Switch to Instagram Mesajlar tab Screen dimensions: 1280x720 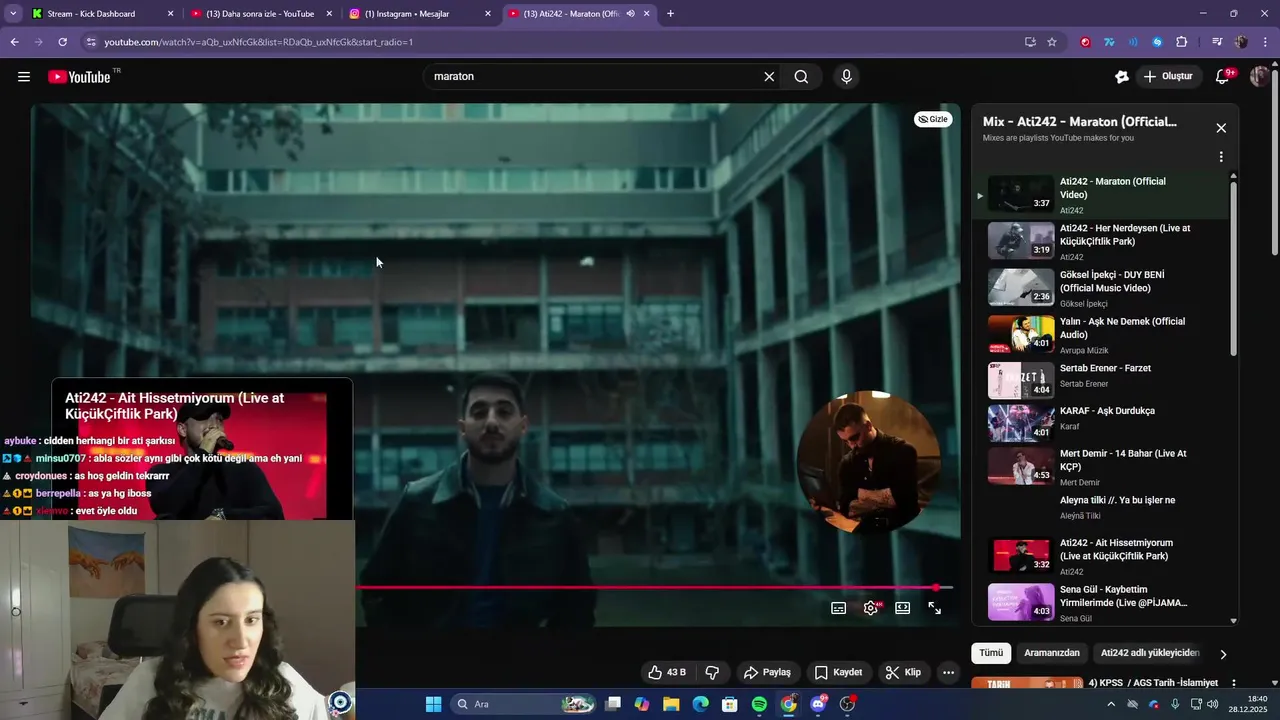coord(421,14)
